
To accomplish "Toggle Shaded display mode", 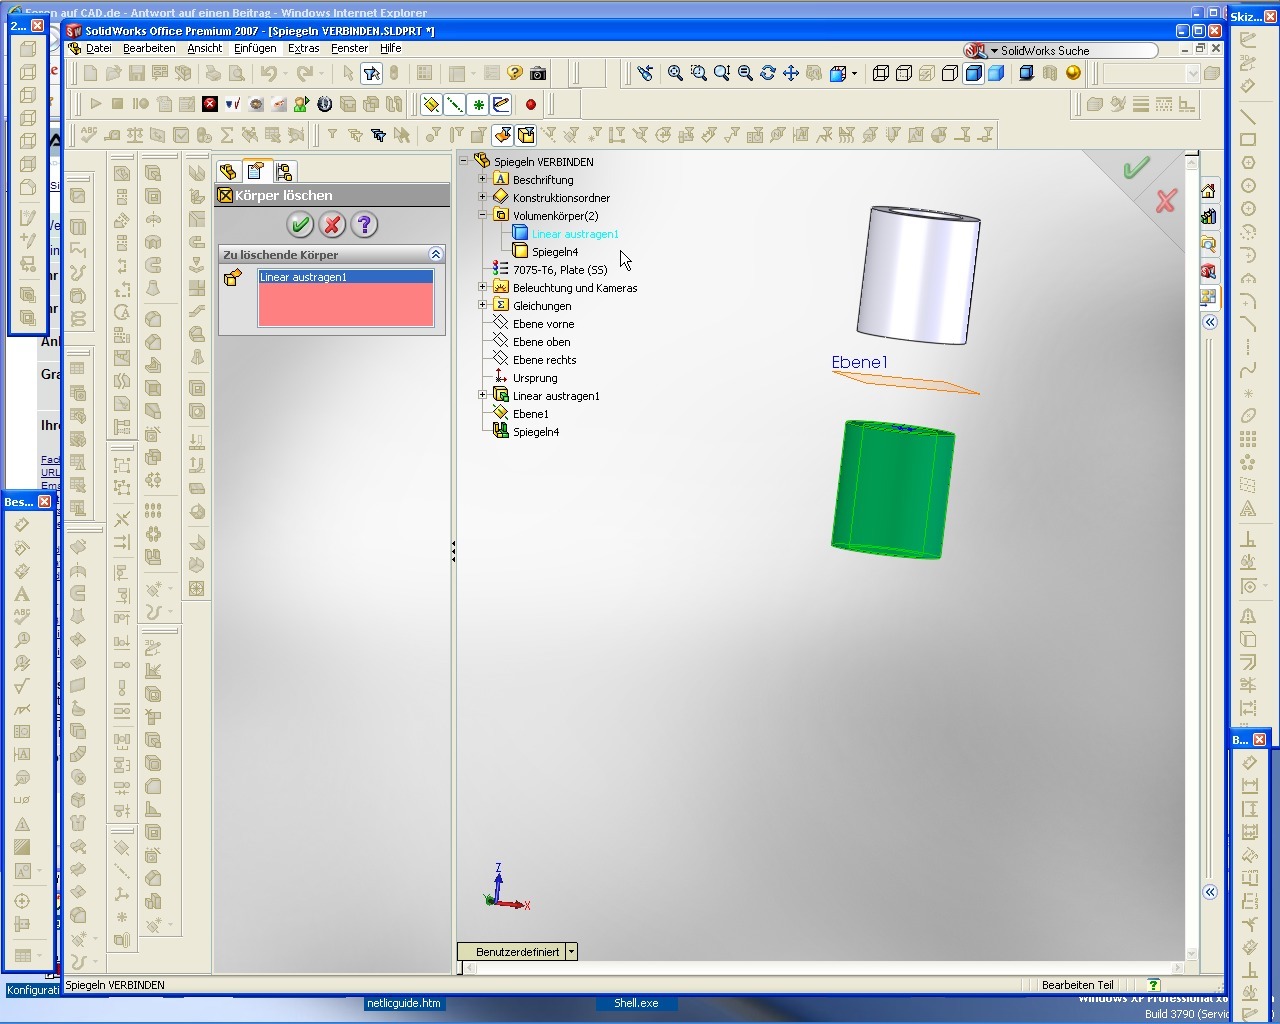I will 997,73.
